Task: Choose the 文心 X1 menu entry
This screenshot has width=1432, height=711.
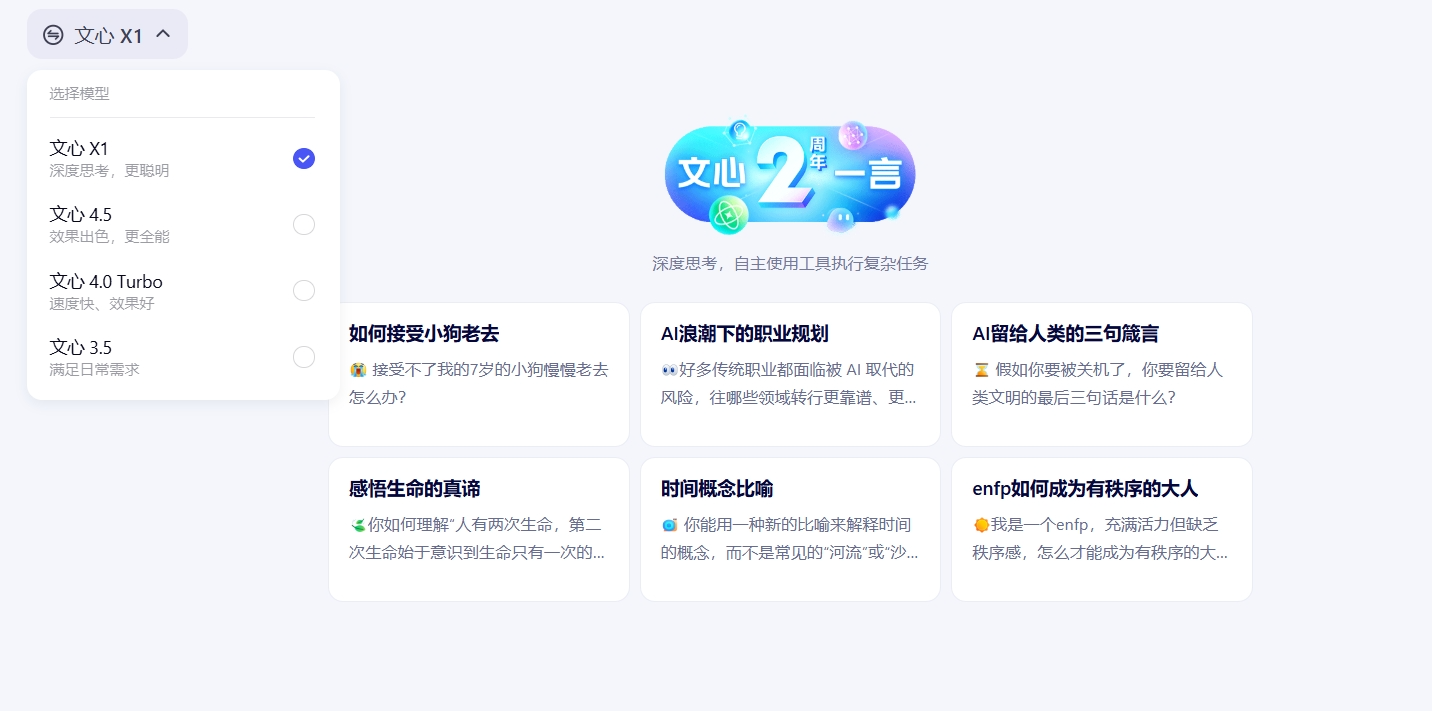Action: pyautogui.click(x=183, y=158)
